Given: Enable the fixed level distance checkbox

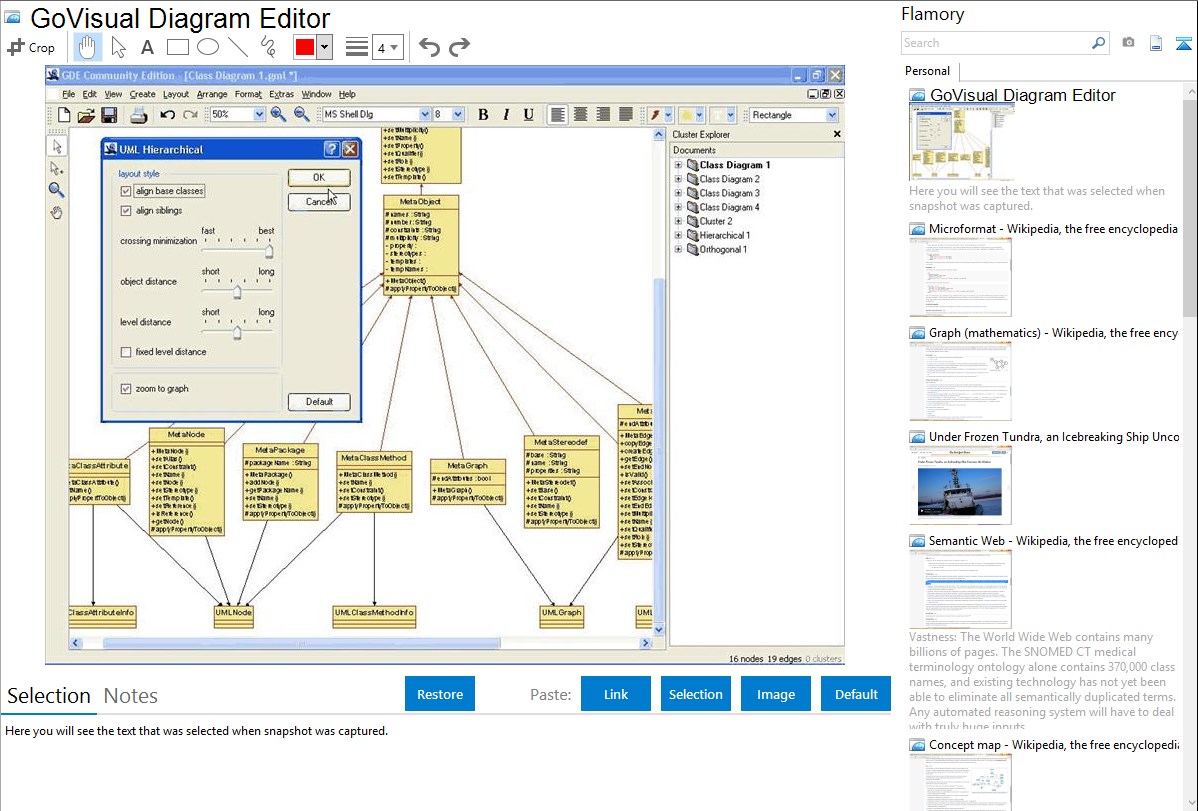Looking at the screenshot, I should click(126, 352).
